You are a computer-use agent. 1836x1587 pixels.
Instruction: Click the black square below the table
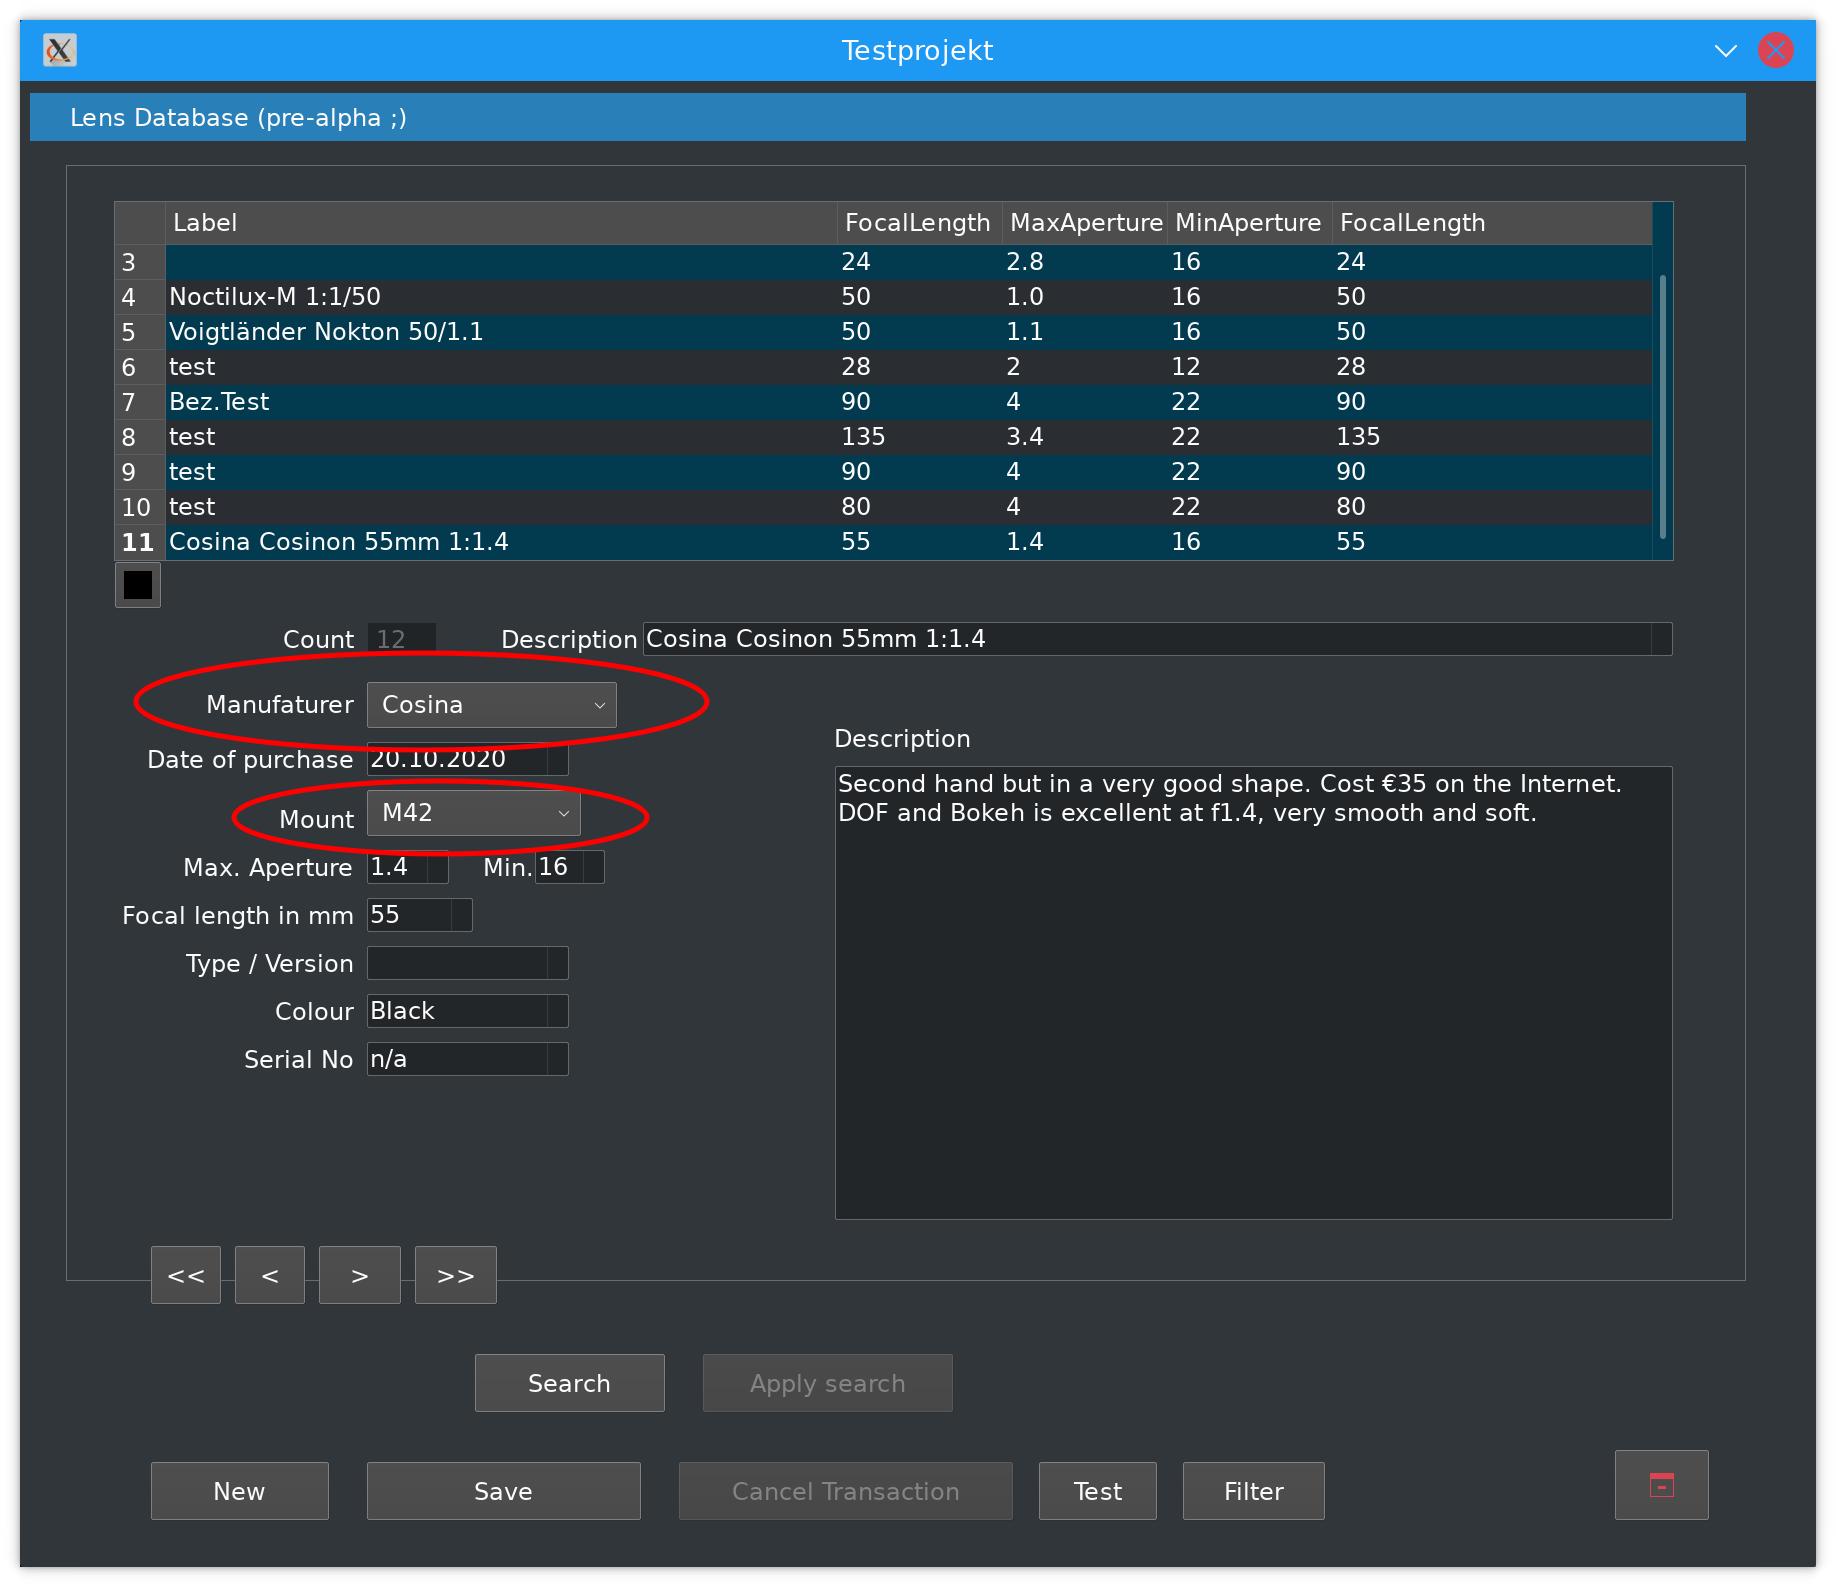click(138, 585)
